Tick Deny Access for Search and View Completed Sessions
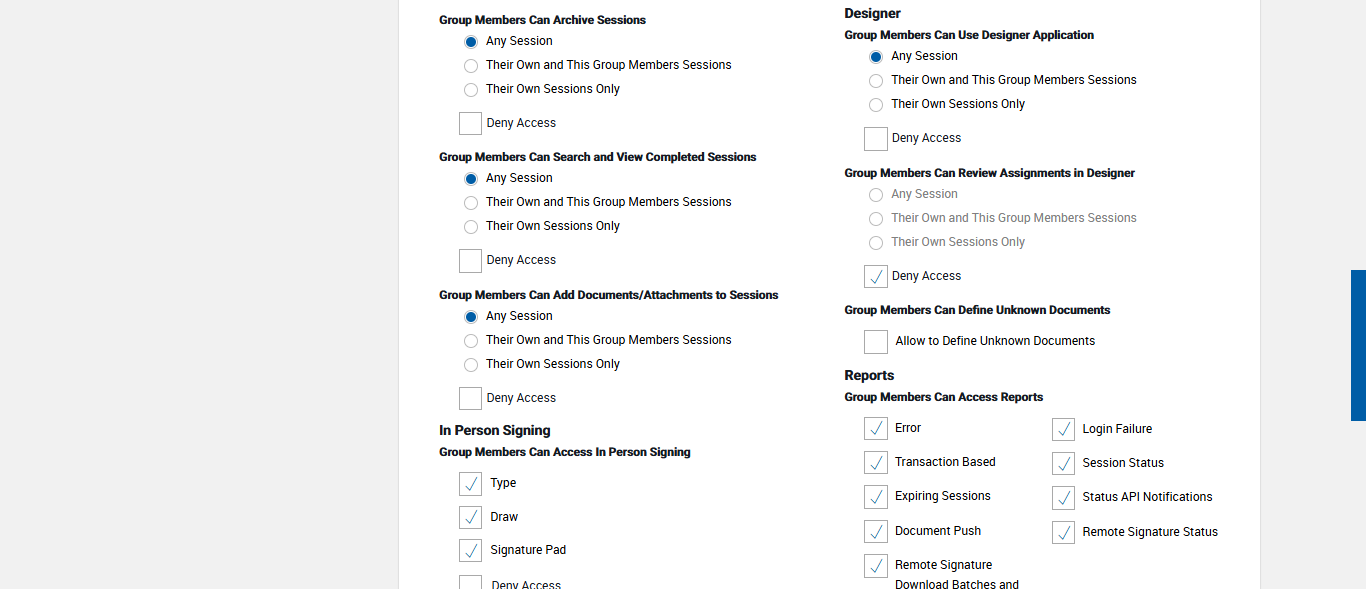The width and height of the screenshot is (1366, 589). (x=470, y=260)
